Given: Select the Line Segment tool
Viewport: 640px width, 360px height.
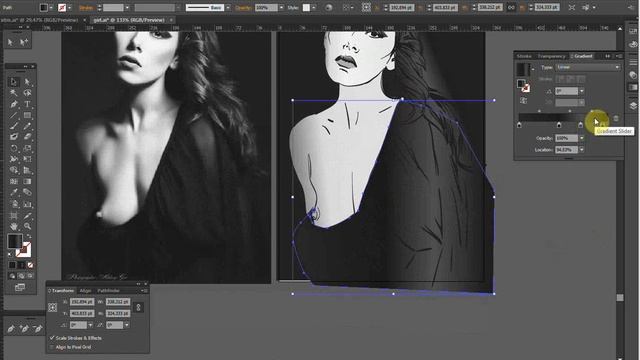Looking at the screenshot, I should coord(13,116).
